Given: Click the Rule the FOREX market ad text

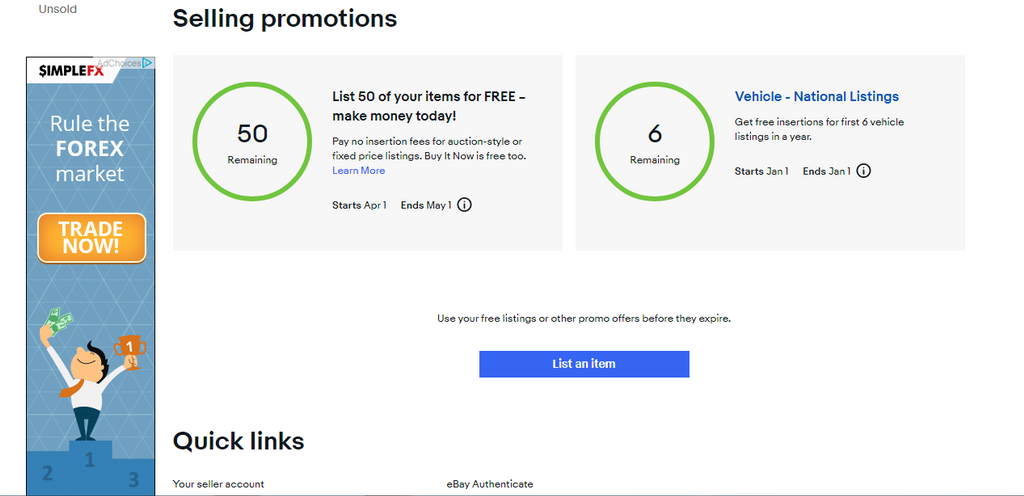Looking at the screenshot, I should coord(90,149).
